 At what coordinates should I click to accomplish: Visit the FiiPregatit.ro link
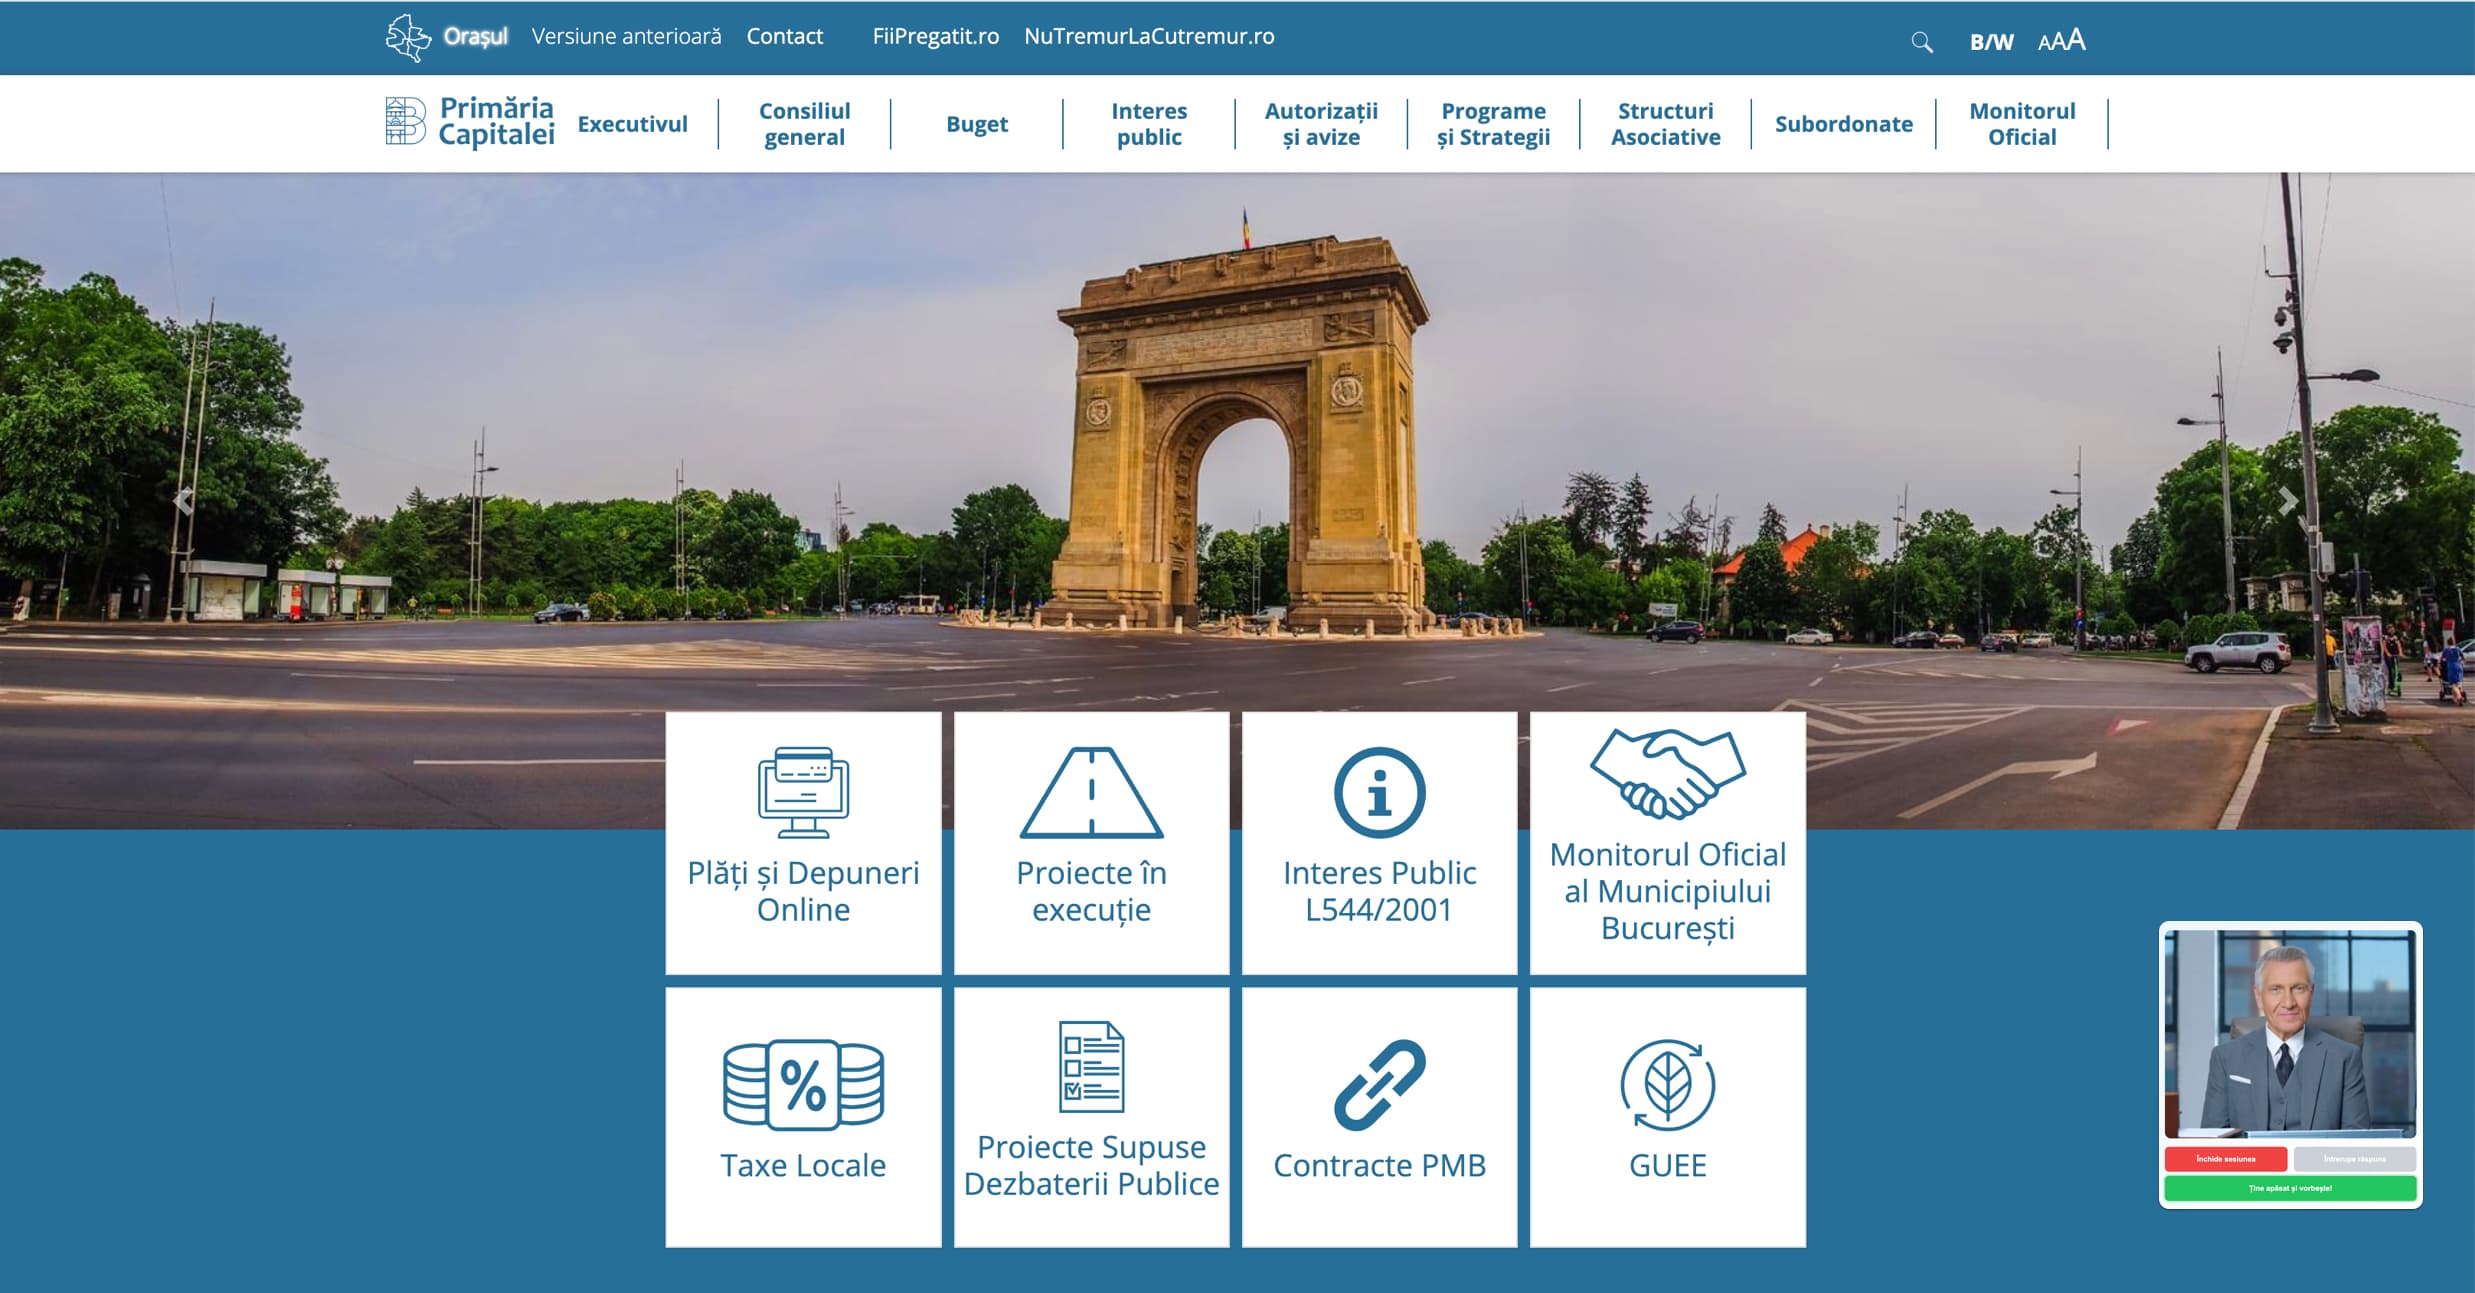click(x=935, y=36)
